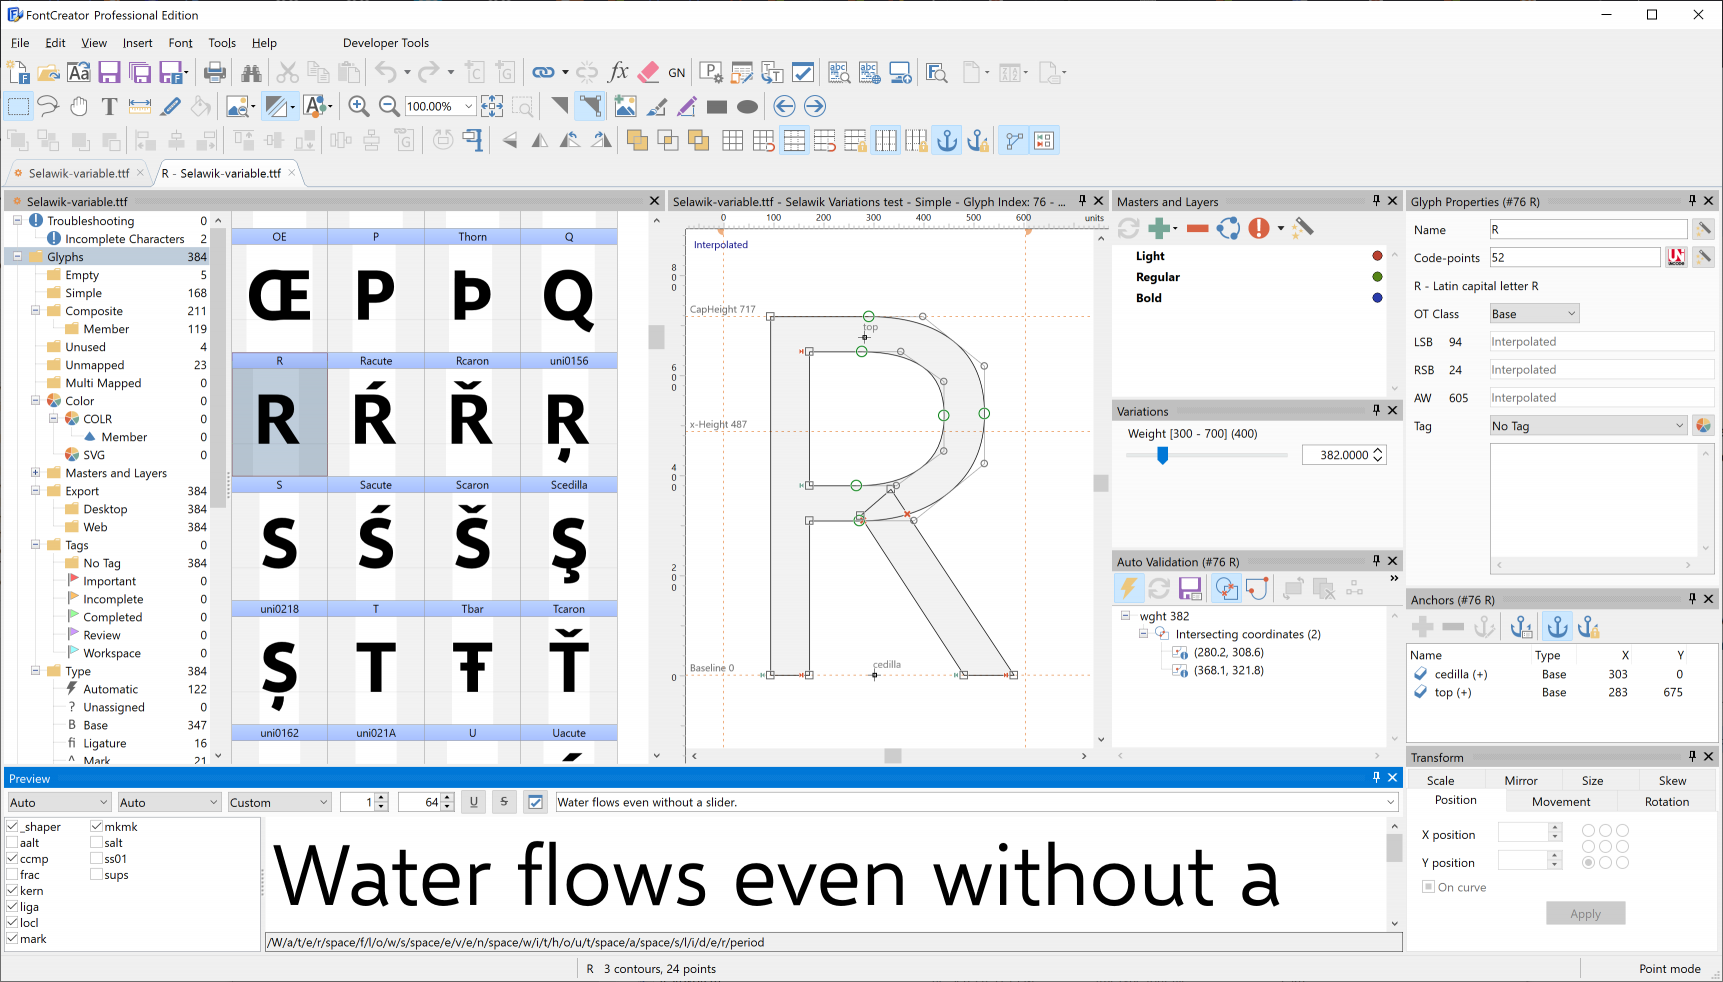Viewport: 1723px width, 982px height.
Task: Open the Font menu
Action: (180, 43)
